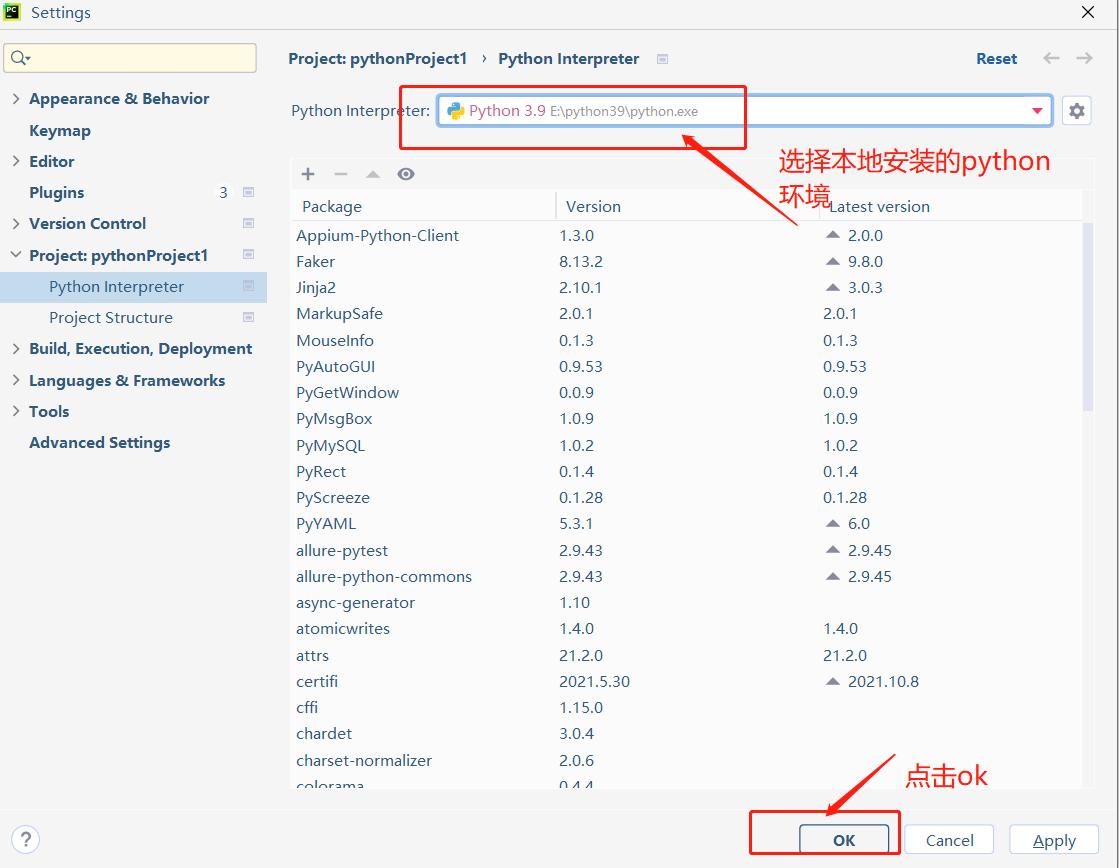1119x868 pixels.
Task: Click the Cancel button
Action: (949, 840)
